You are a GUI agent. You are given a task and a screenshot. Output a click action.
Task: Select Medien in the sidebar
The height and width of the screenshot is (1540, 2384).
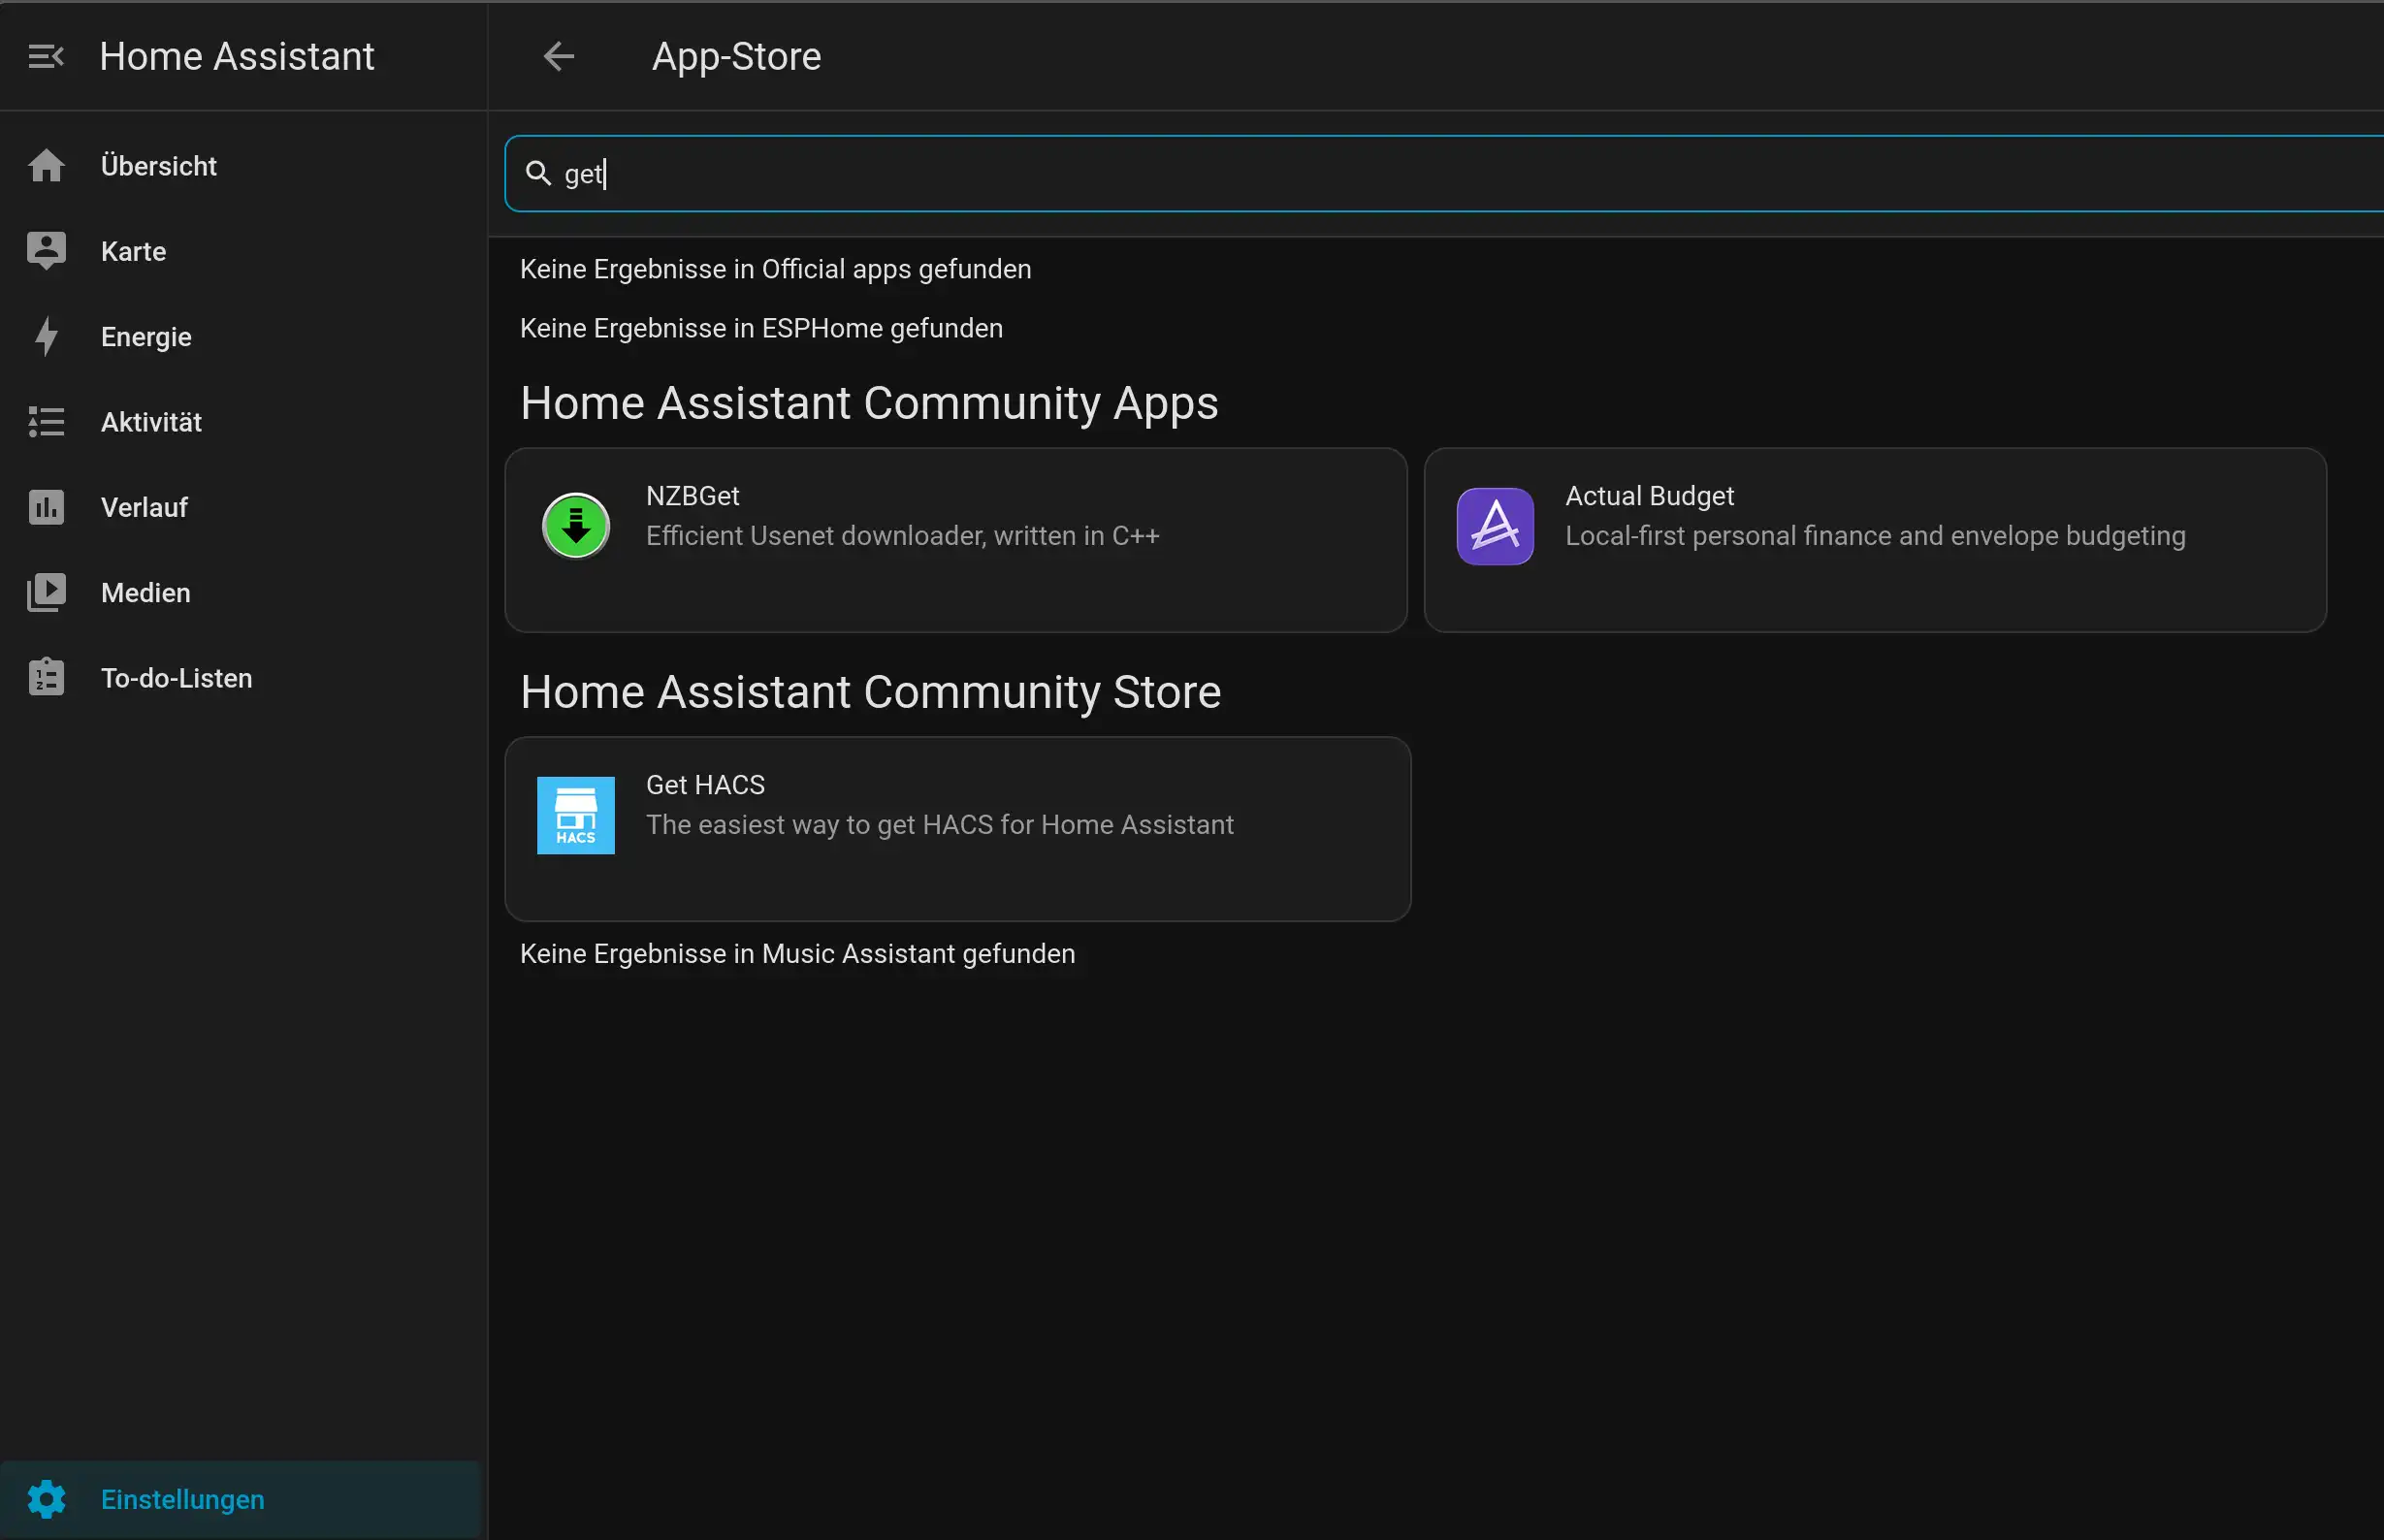[x=240, y=593]
